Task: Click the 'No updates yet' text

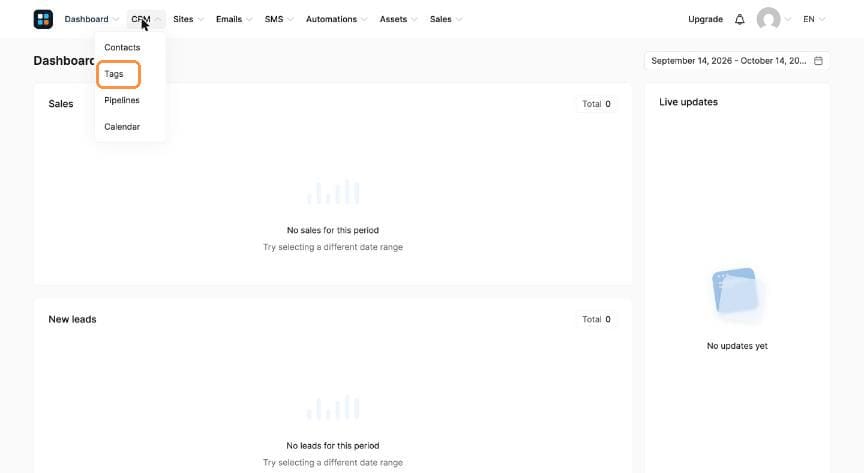Action: (737, 346)
